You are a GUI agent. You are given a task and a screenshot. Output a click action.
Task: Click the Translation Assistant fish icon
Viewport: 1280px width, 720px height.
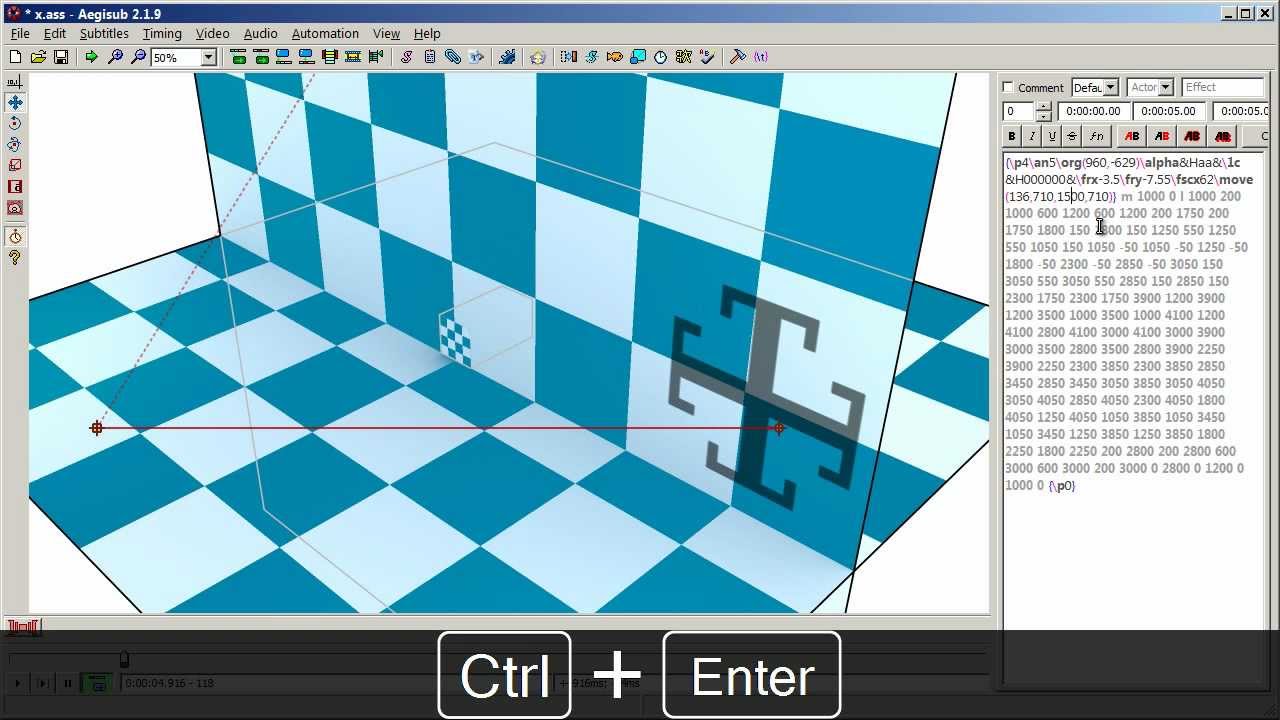[x=615, y=57]
